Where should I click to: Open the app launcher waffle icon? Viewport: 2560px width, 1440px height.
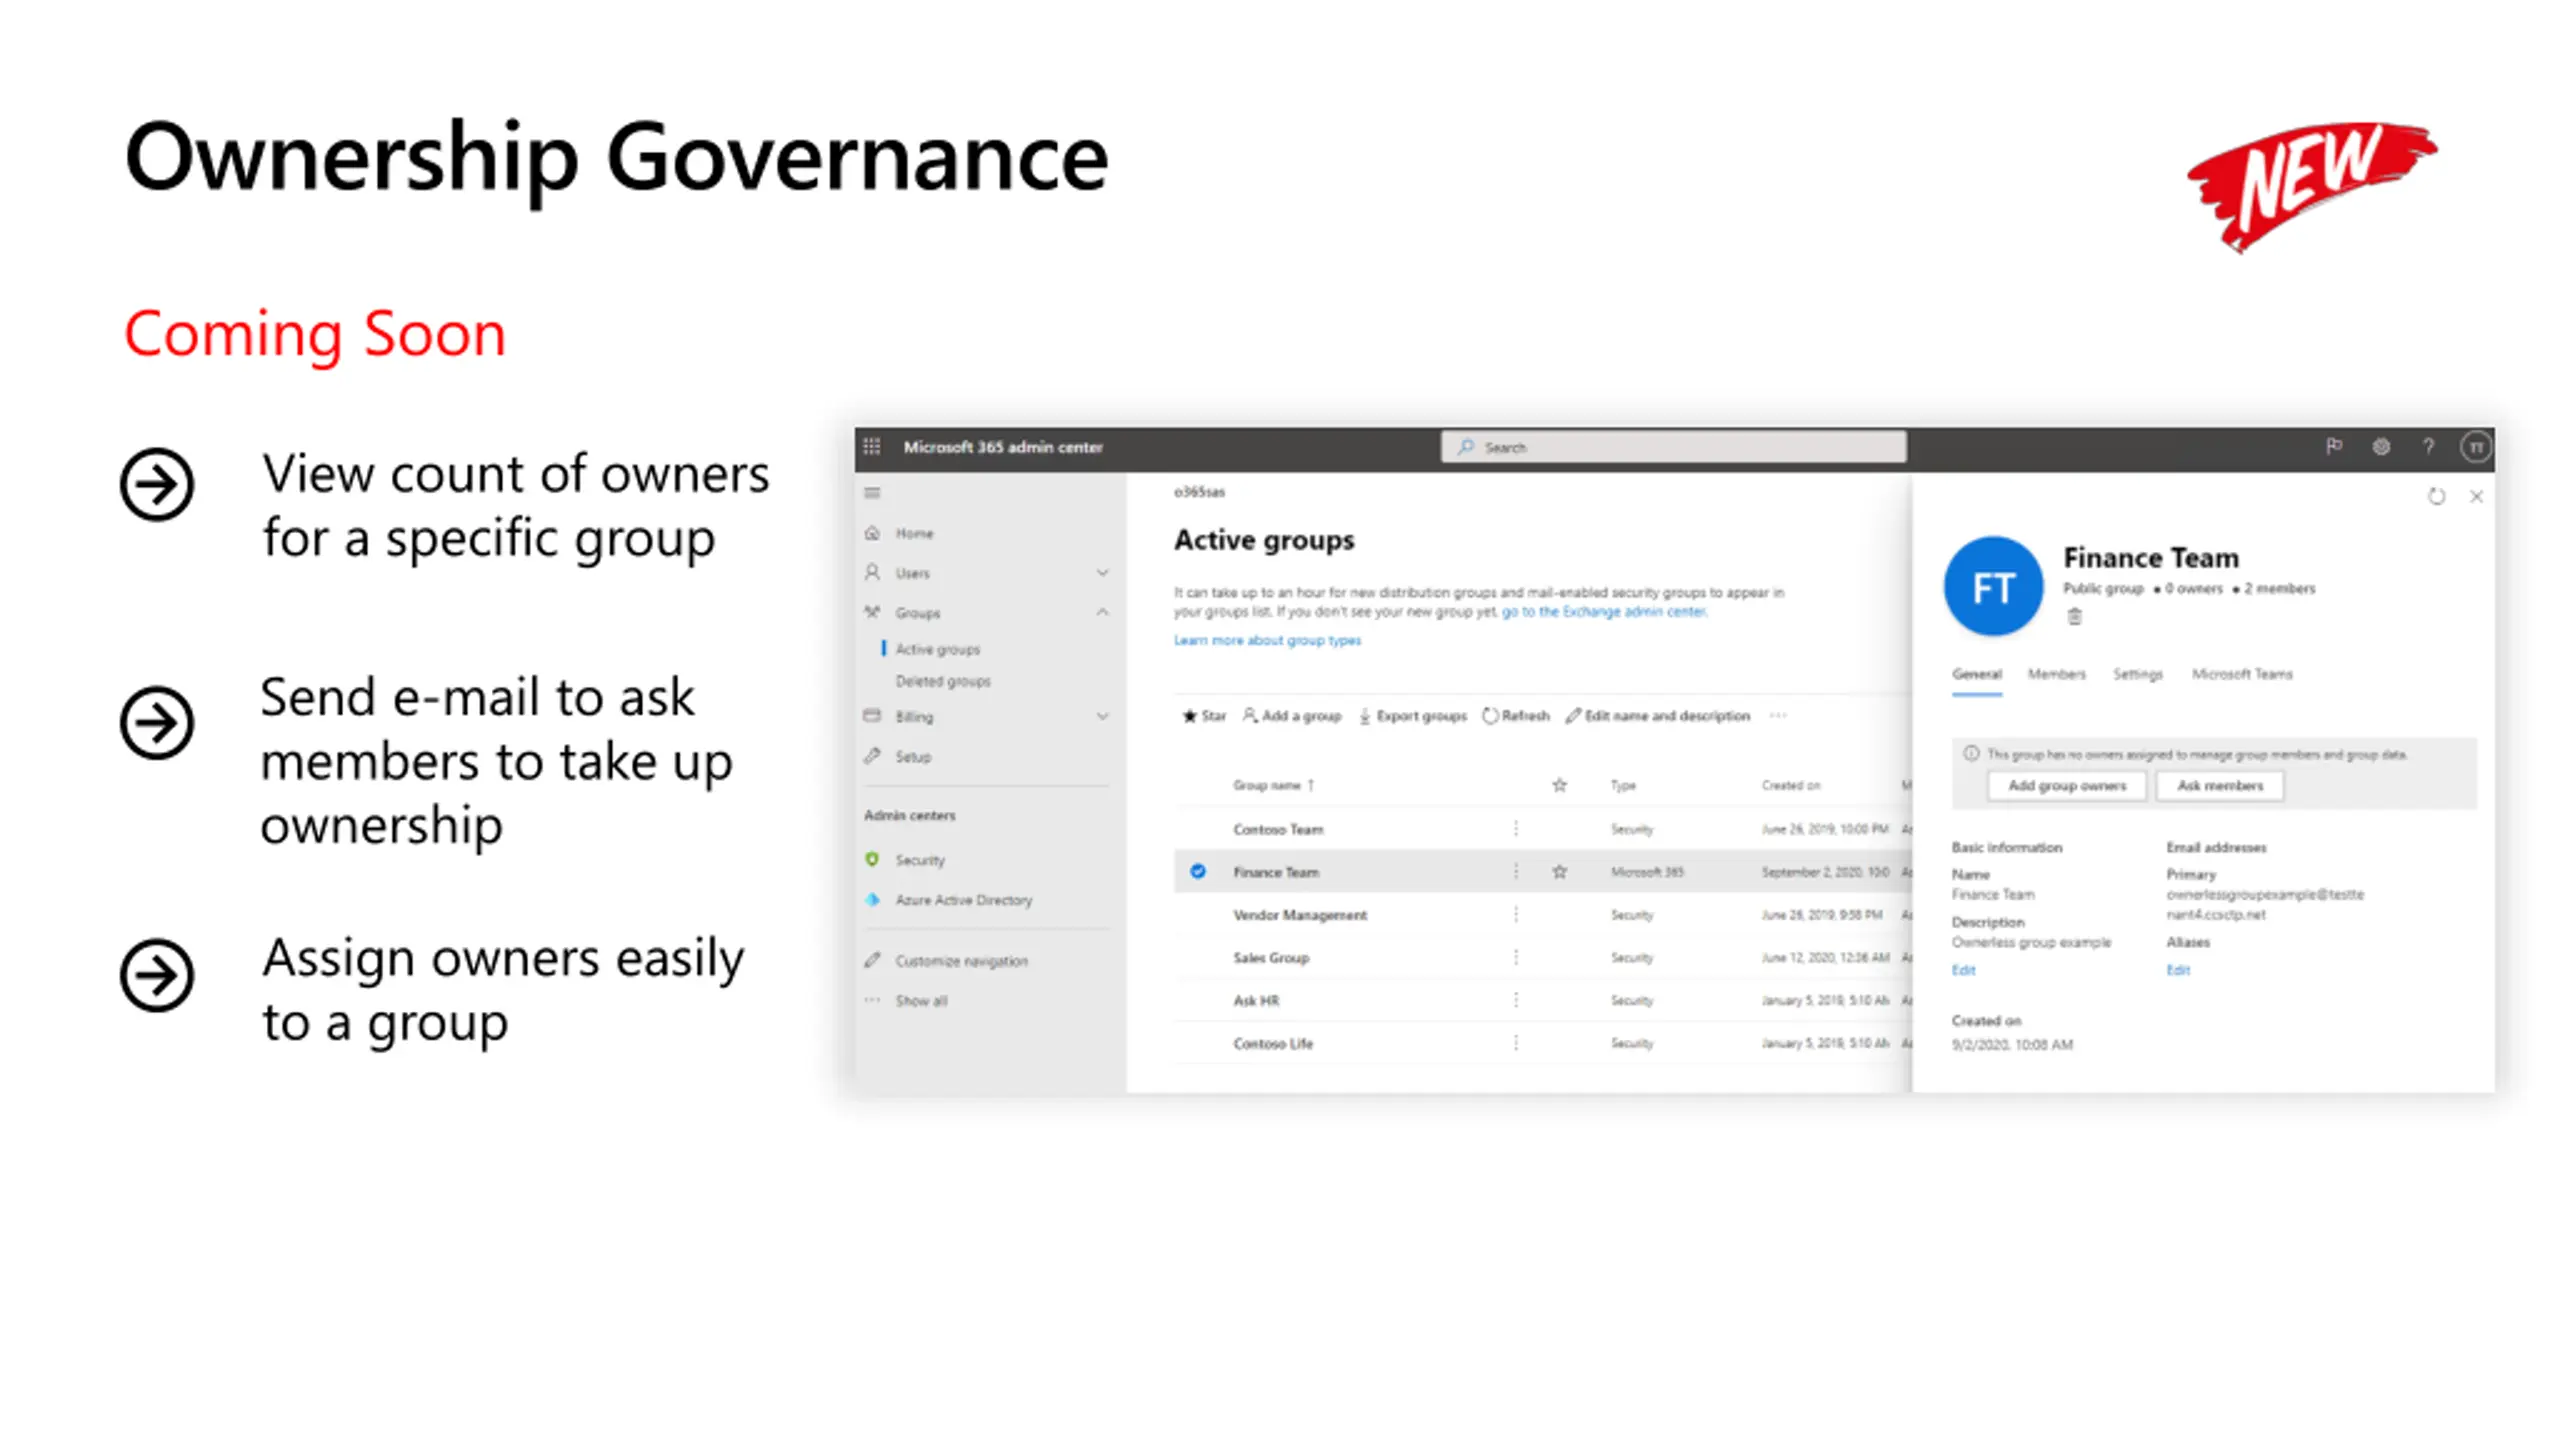(x=871, y=447)
